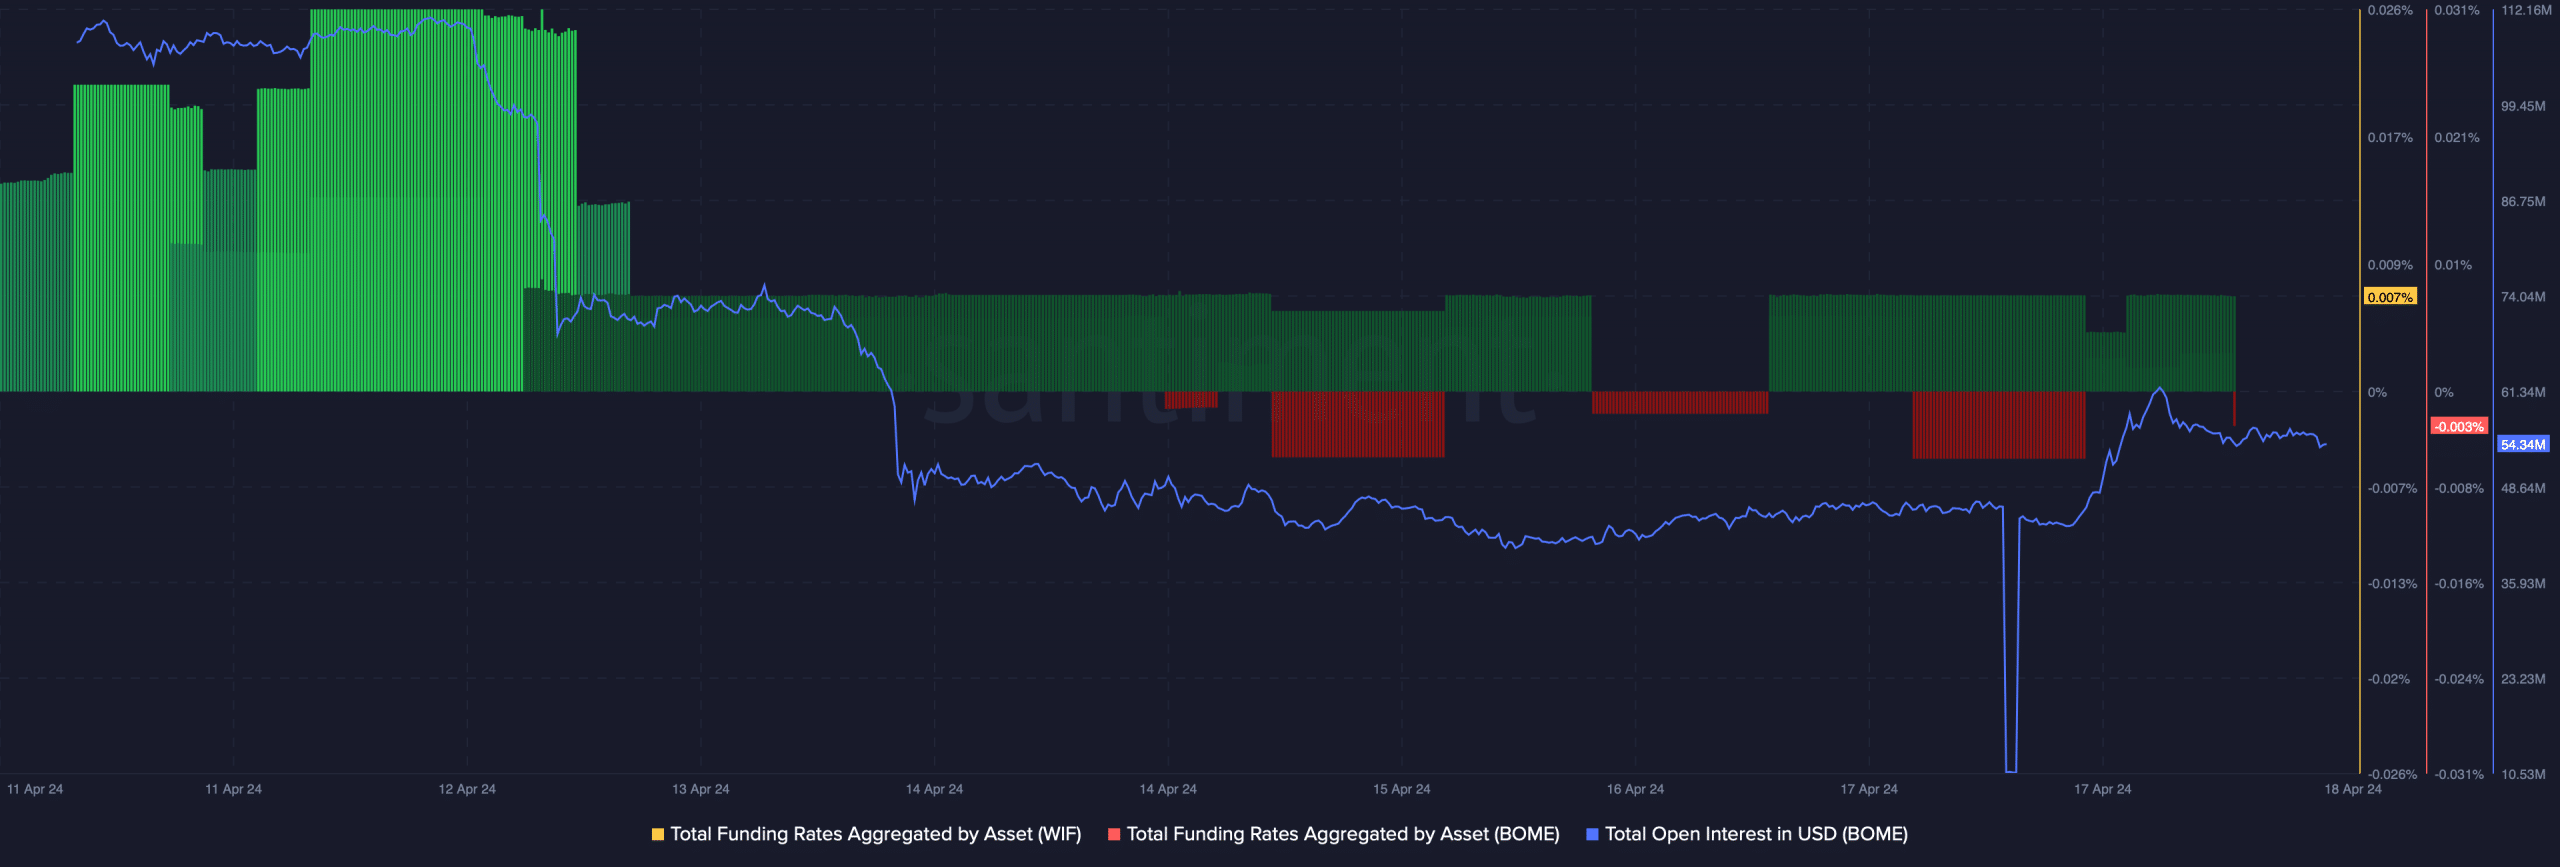
Task: Click the -0.02% WIF axis value
Action: [x=2389, y=679]
